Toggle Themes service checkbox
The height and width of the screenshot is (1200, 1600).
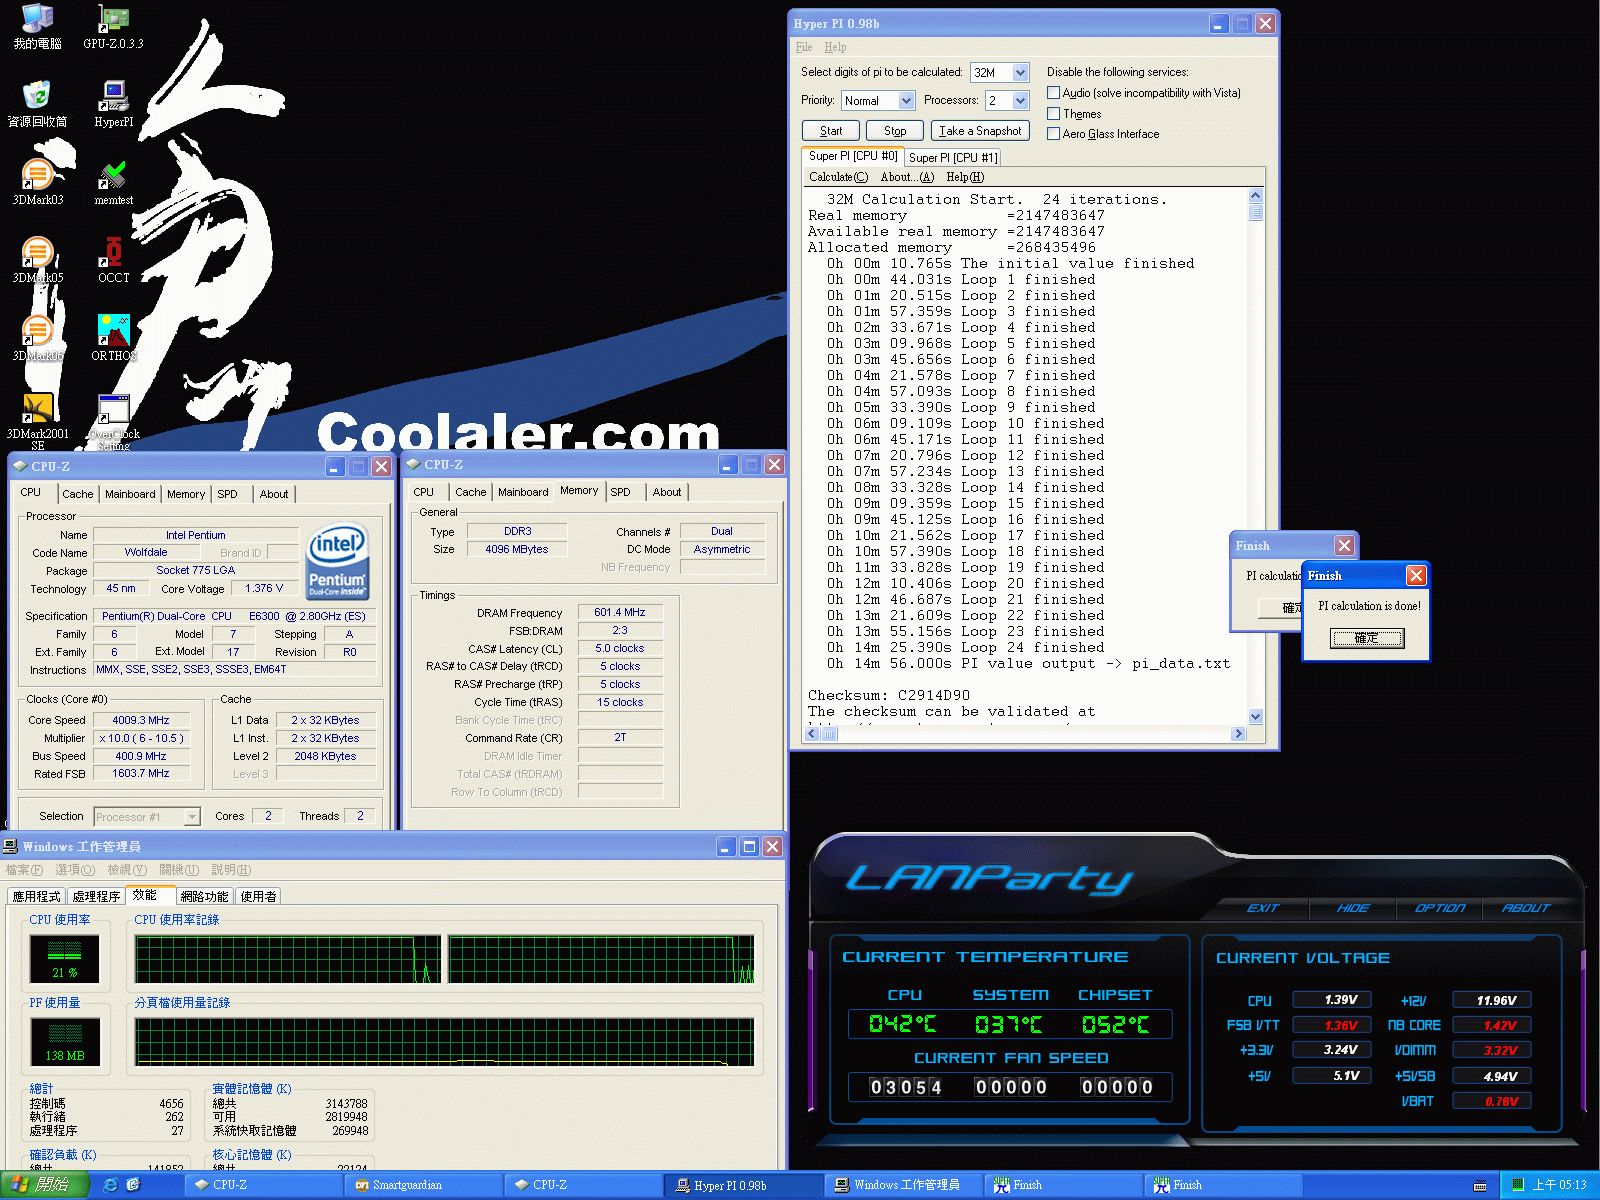coord(1053,114)
